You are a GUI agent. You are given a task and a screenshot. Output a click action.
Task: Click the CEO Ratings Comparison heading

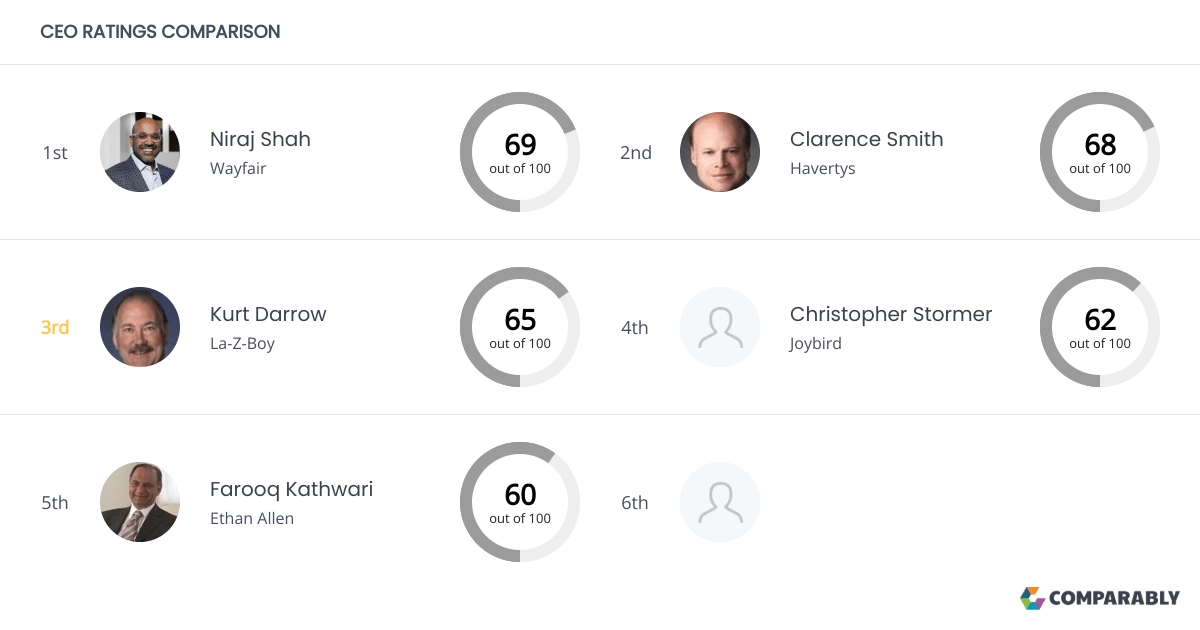tap(160, 31)
